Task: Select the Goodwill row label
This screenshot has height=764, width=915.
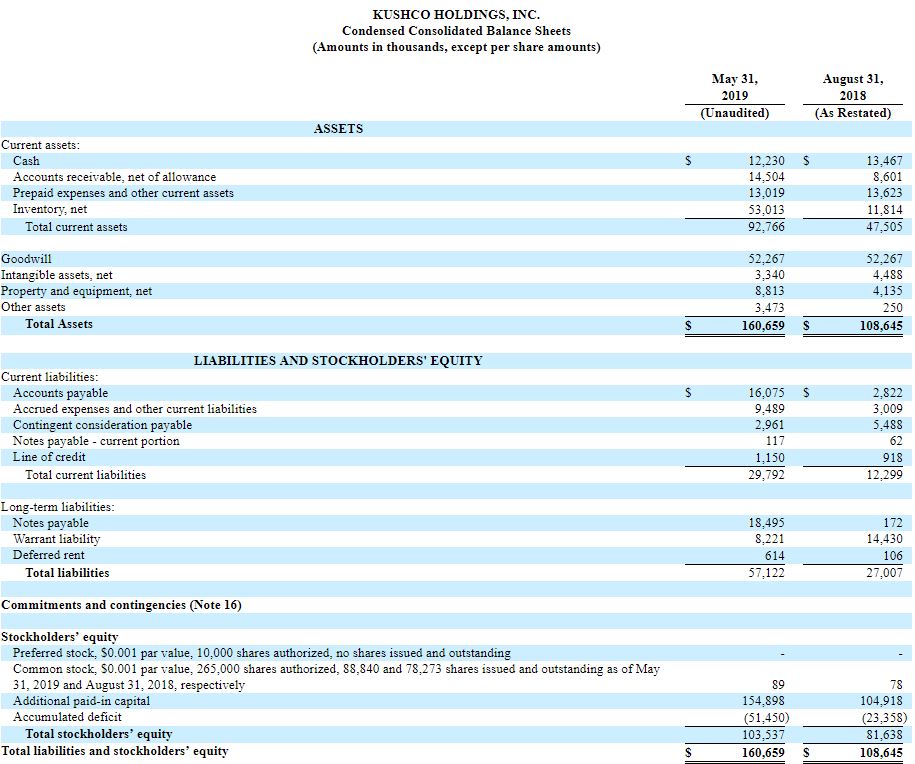Action: (x=26, y=259)
